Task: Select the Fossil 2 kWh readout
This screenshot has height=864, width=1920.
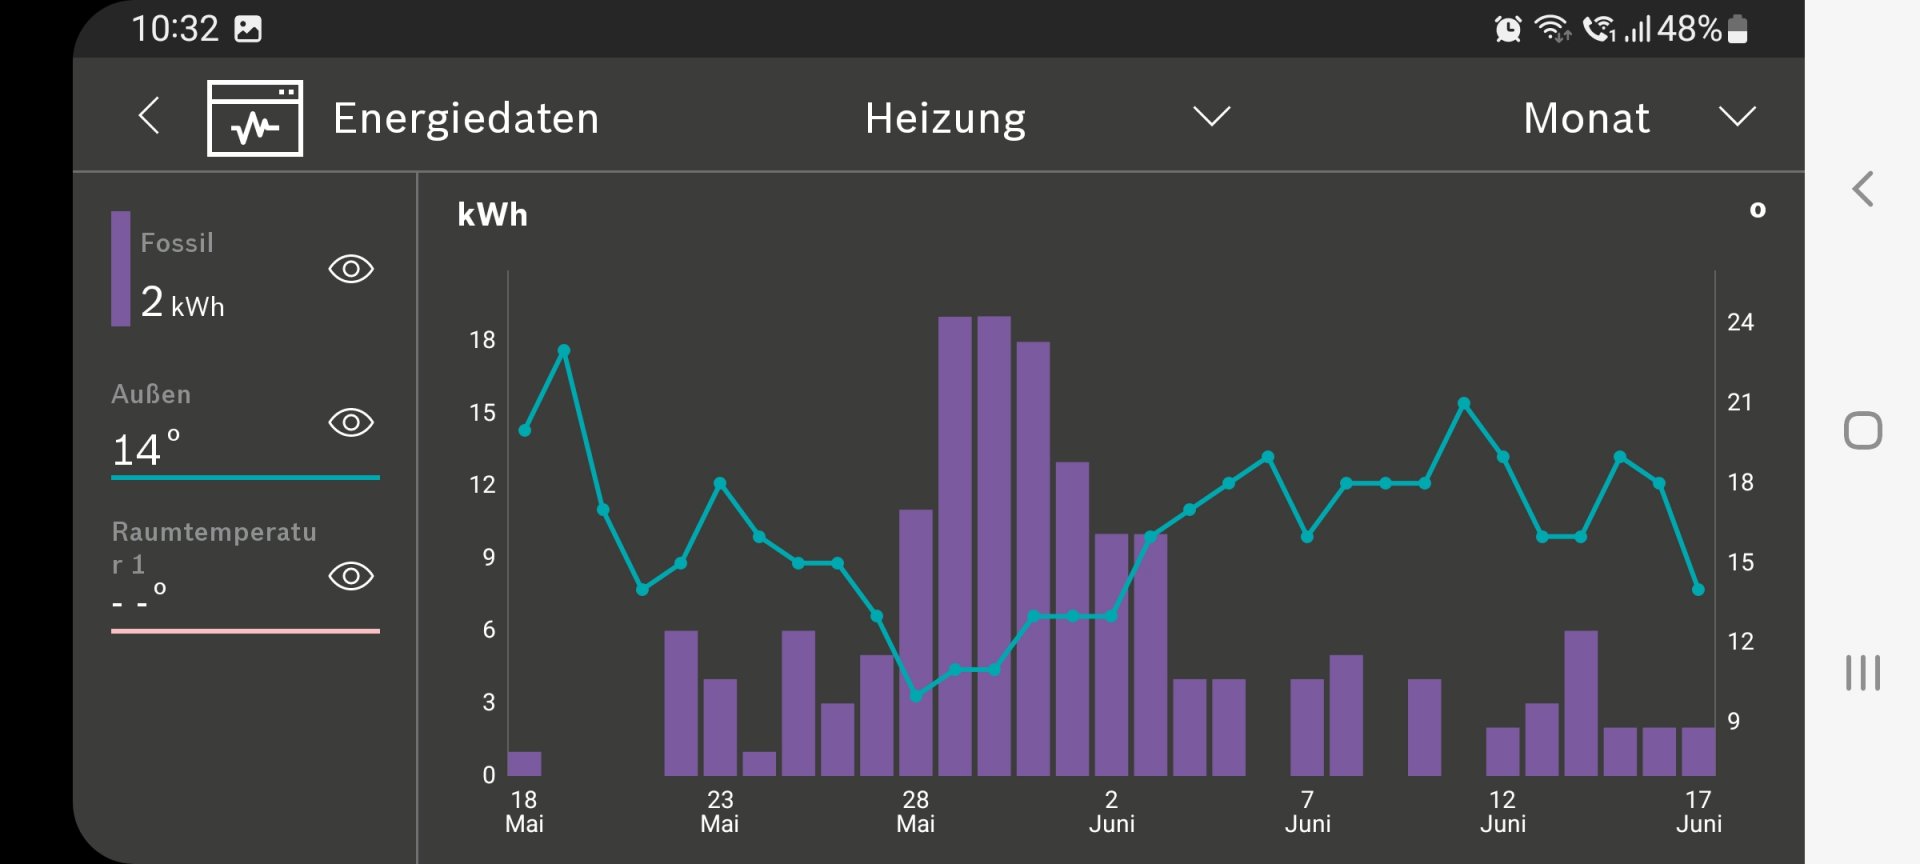Action: (183, 302)
